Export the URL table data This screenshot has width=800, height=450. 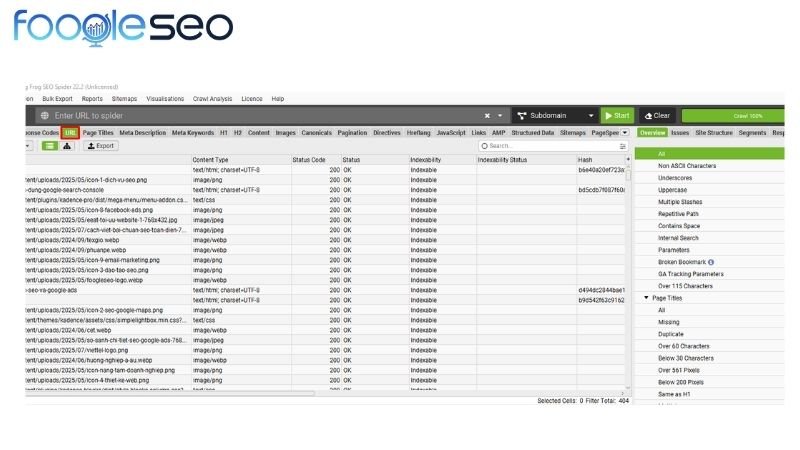(101, 146)
